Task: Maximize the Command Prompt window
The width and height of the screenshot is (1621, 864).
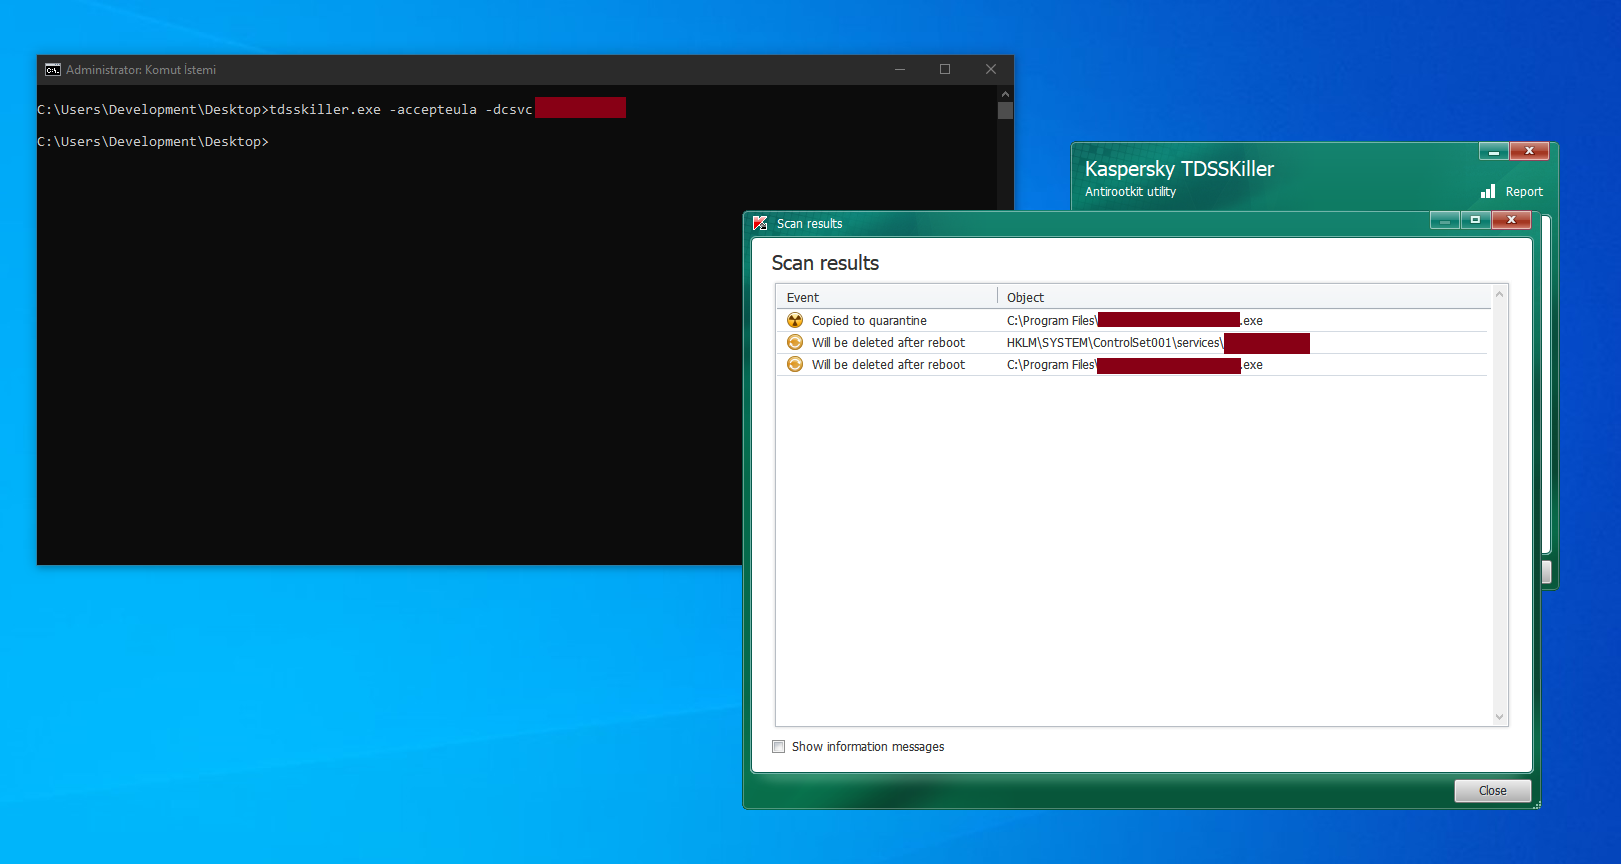Action: tap(944, 69)
